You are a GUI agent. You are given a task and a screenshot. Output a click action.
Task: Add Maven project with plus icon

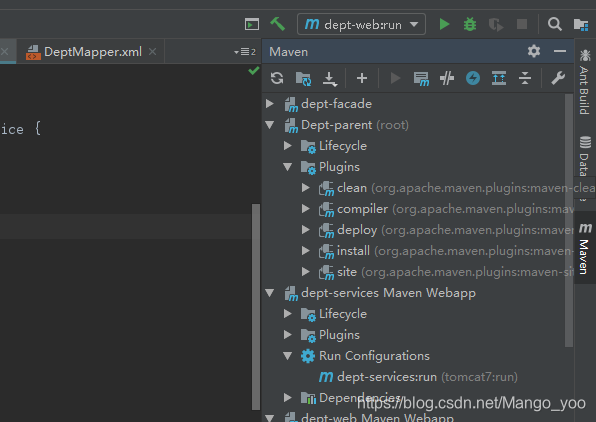pos(362,78)
